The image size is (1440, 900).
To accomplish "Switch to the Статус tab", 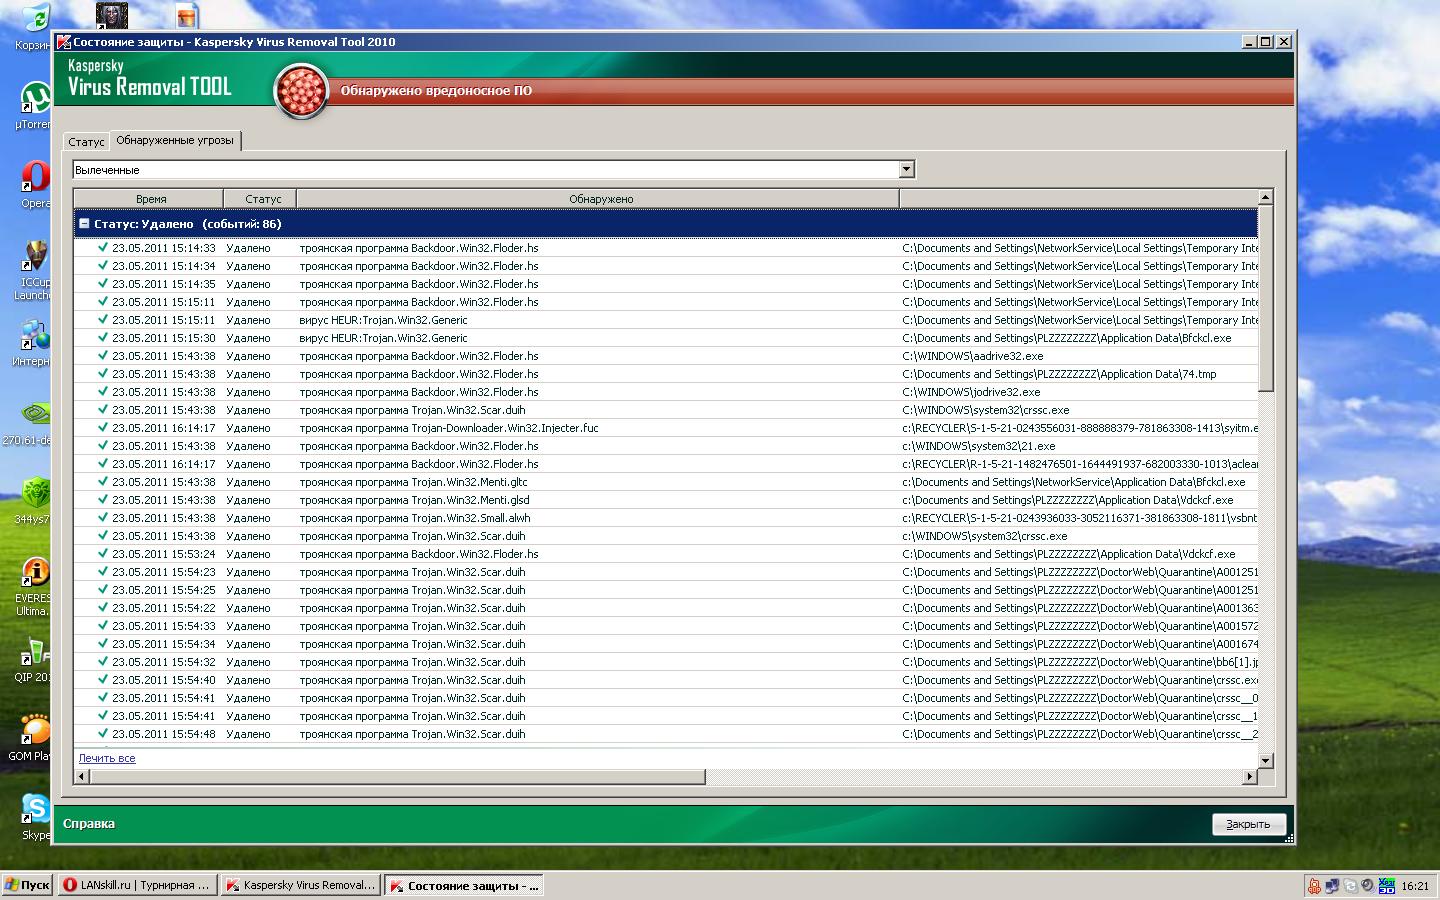I will pos(86,142).
